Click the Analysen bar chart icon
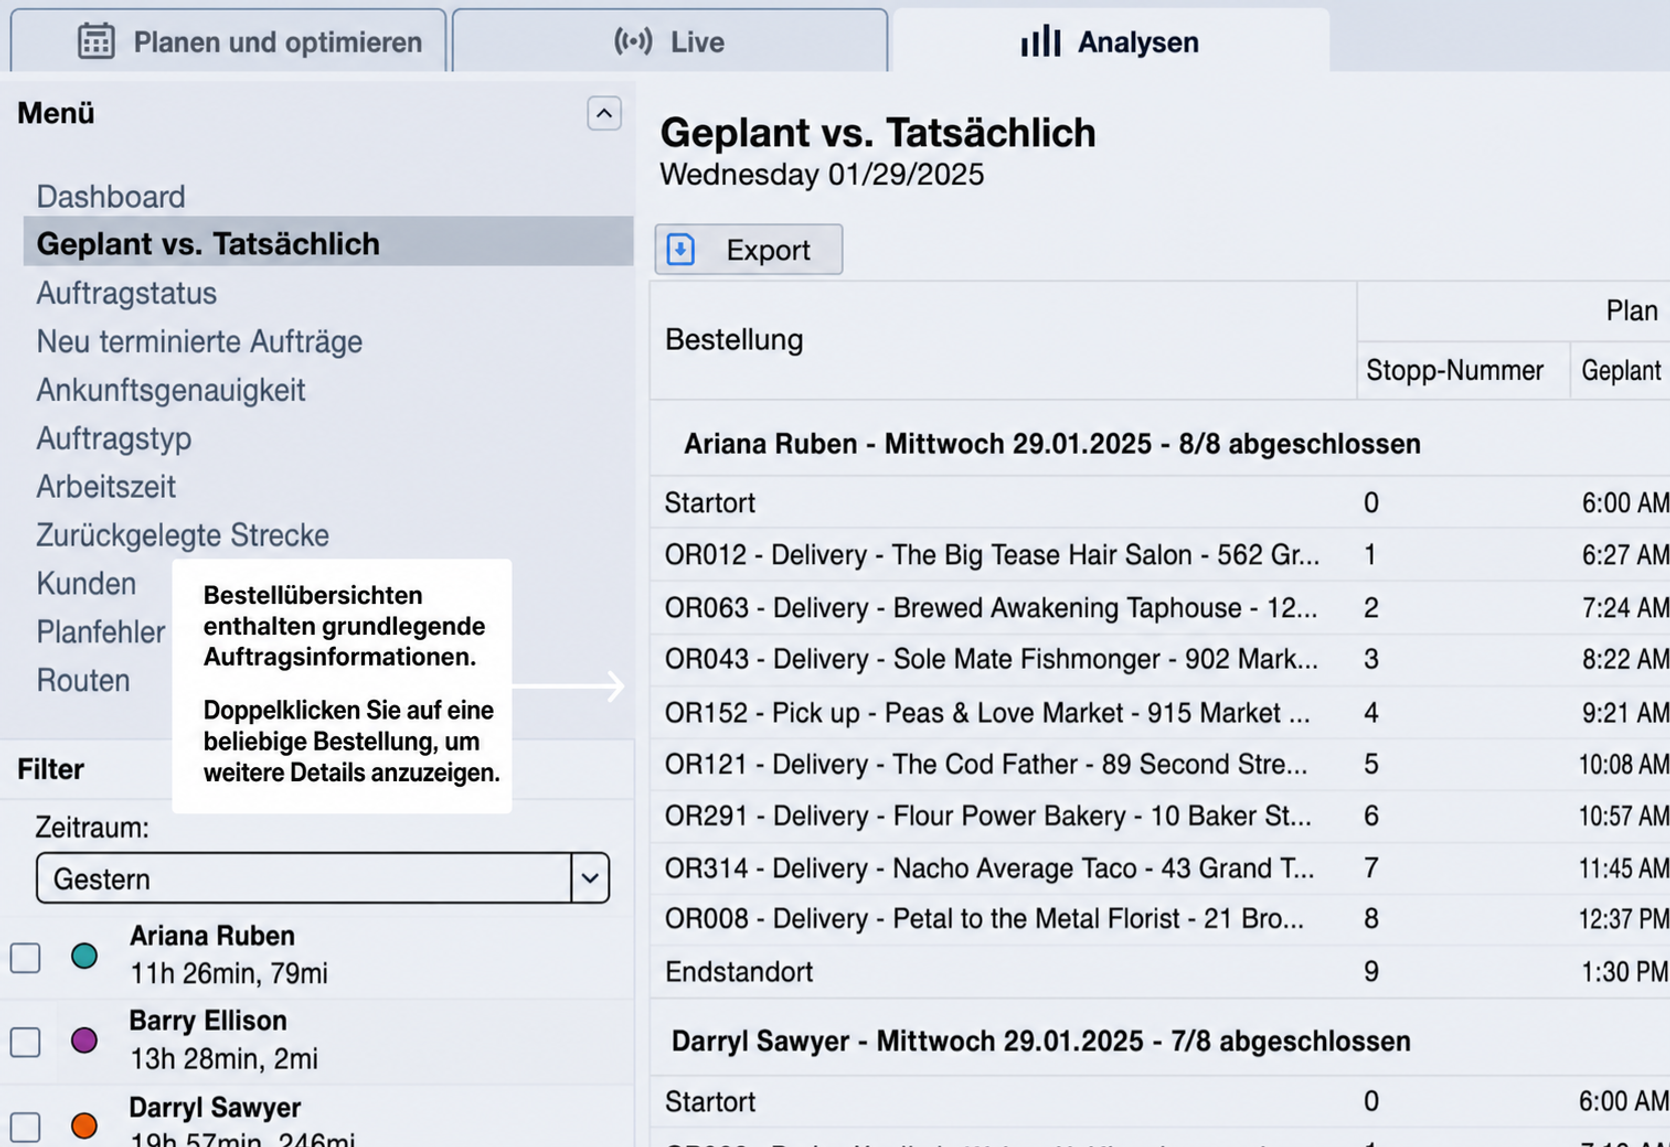 (1041, 41)
